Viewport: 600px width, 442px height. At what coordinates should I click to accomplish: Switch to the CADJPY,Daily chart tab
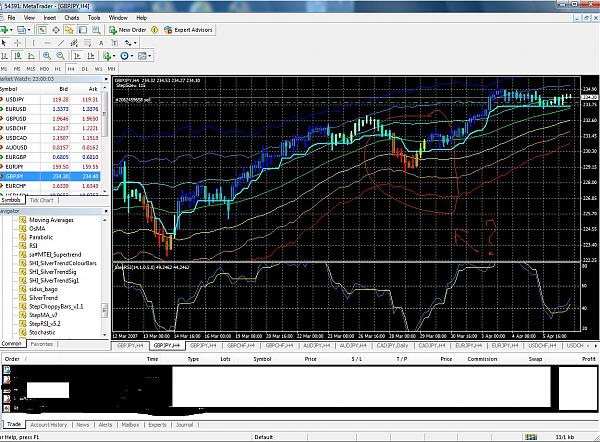tap(392, 346)
